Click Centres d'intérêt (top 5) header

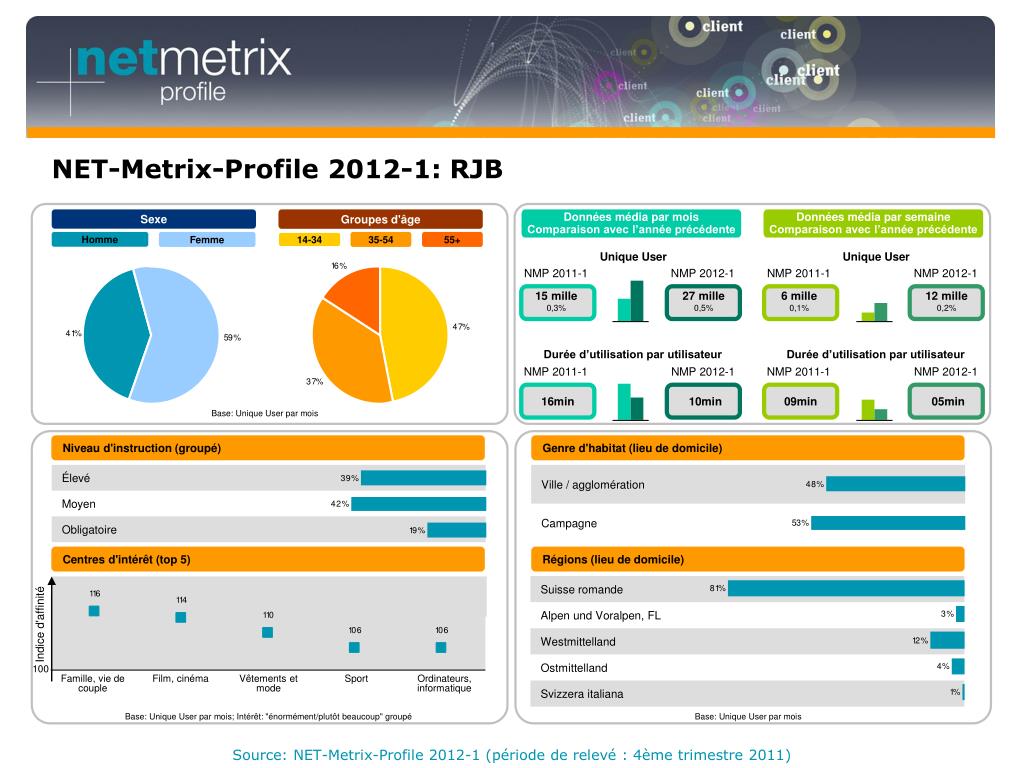click(x=268, y=559)
